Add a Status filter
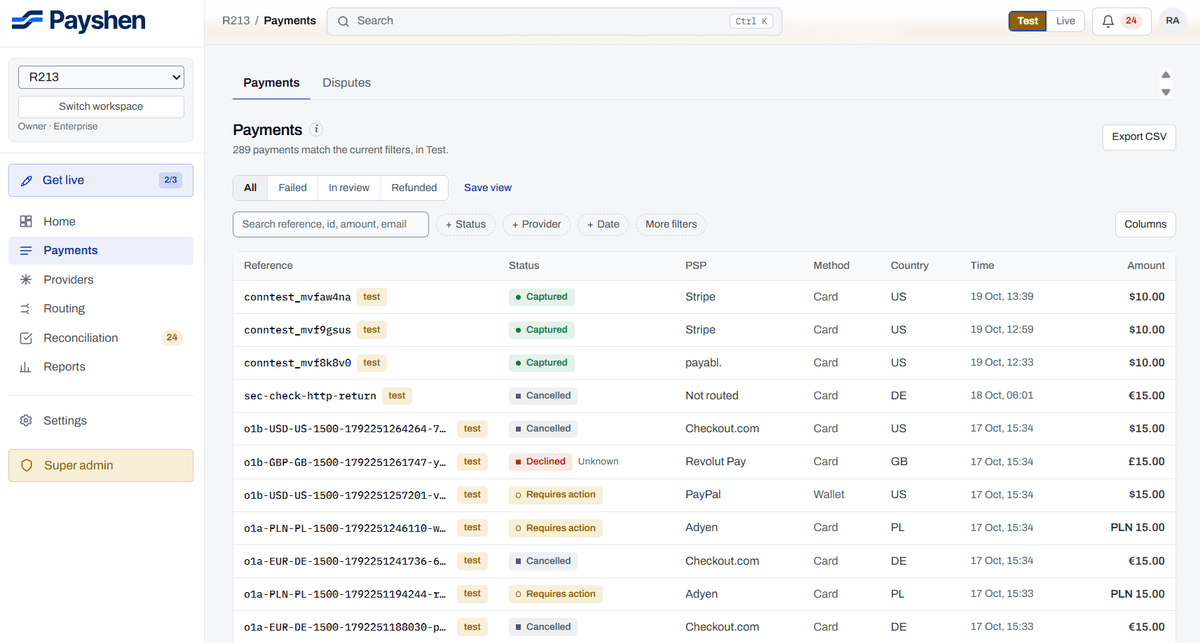1200x643 pixels. tap(465, 224)
